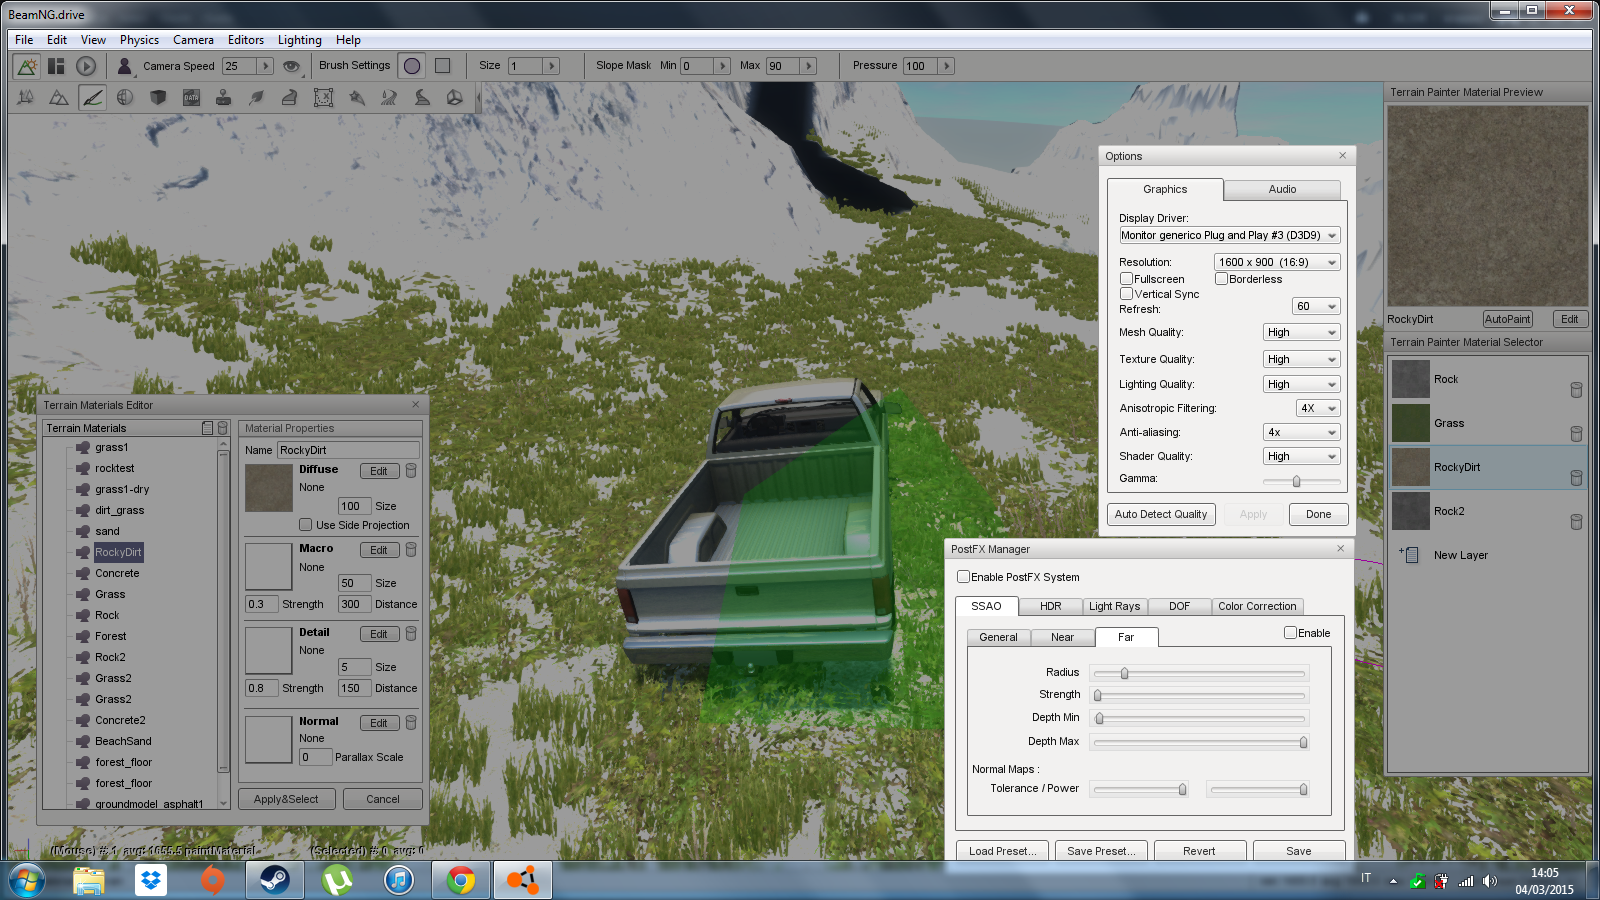Open the Terrain Editor mountains icon
Image resolution: width=1600 pixels, height=900 pixels.
tap(59, 97)
